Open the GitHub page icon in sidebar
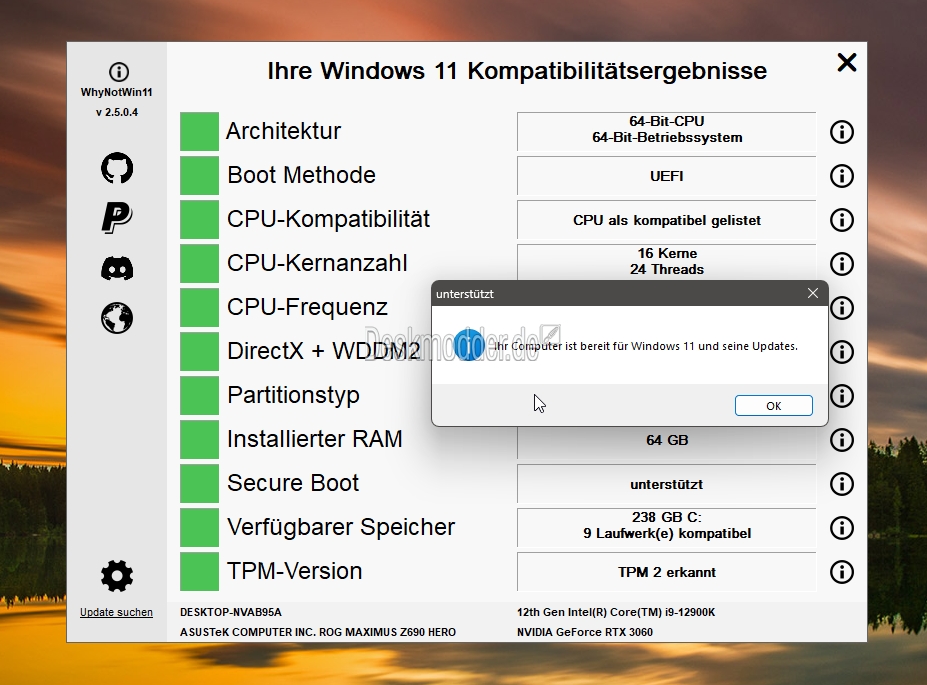The height and width of the screenshot is (685, 927). [x=117, y=168]
